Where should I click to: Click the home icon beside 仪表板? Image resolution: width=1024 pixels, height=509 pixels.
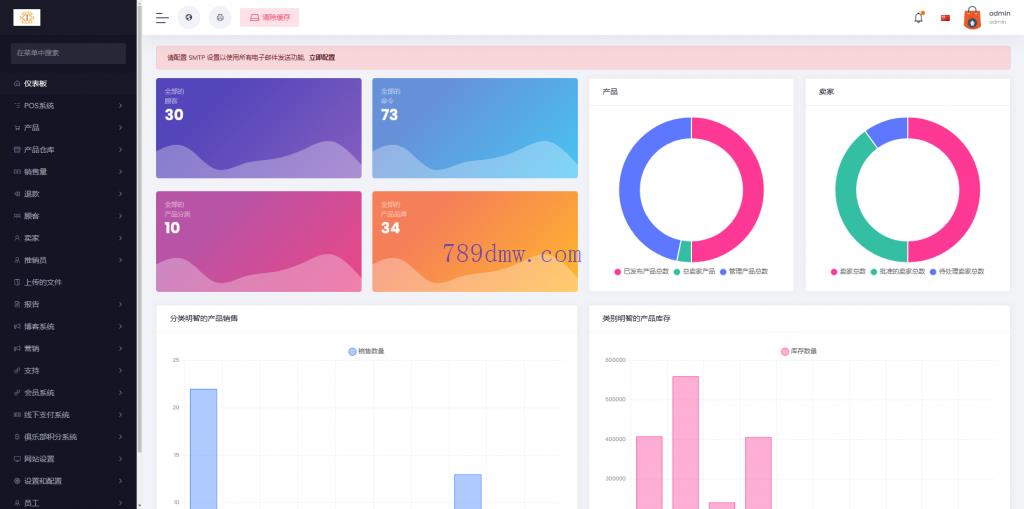(17, 84)
